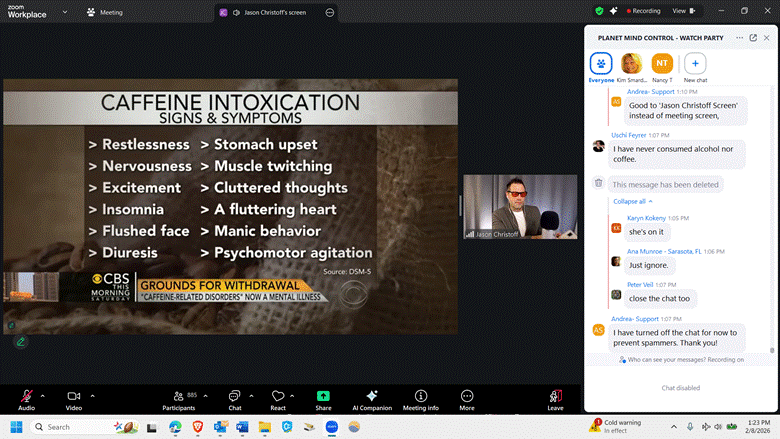Open Brave browser from the taskbar
780x439 pixels.
[198, 427]
